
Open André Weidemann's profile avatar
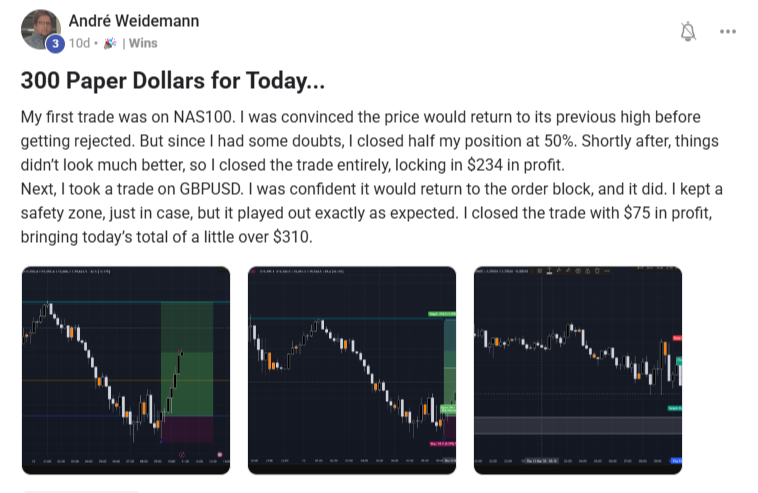[40, 28]
